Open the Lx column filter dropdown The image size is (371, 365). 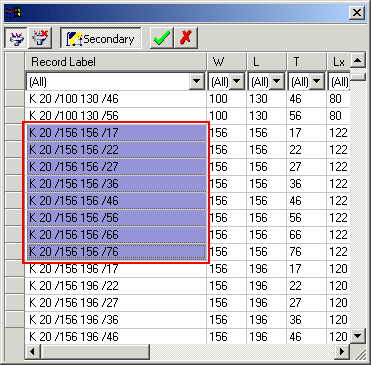point(339,81)
